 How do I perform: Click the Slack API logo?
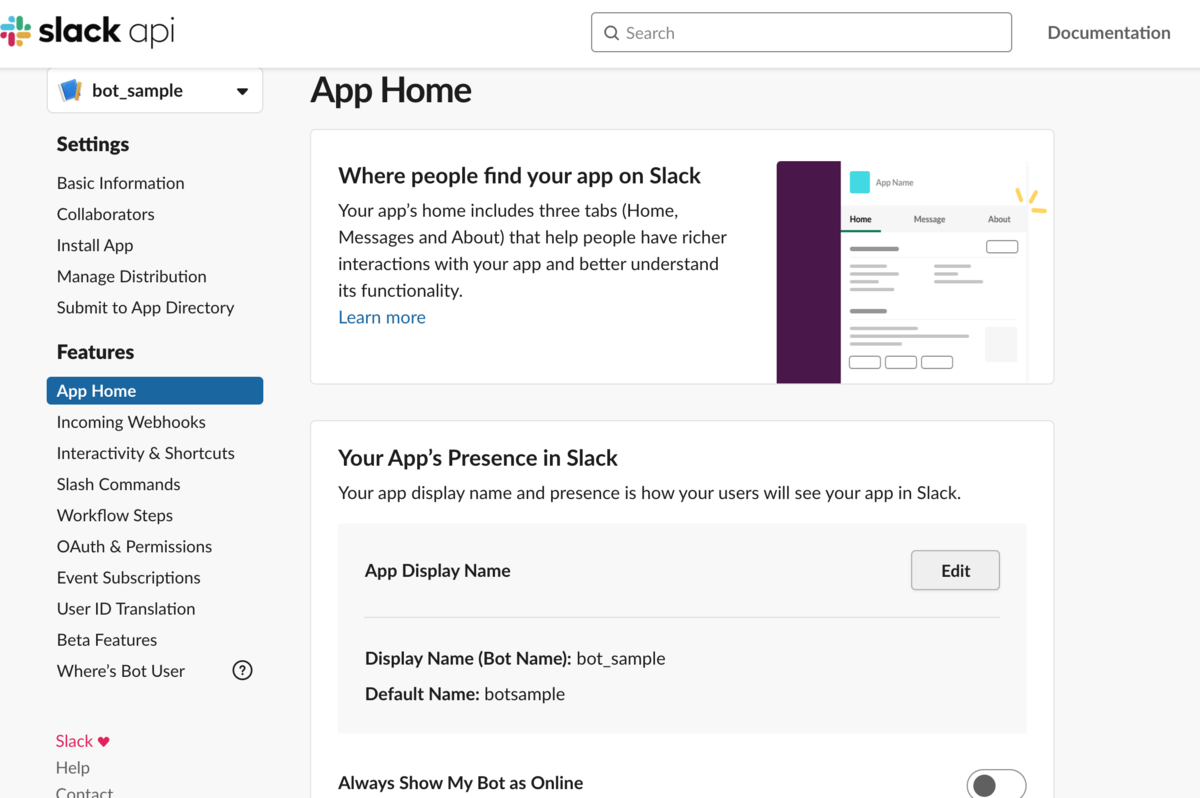click(x=88, y=32)
